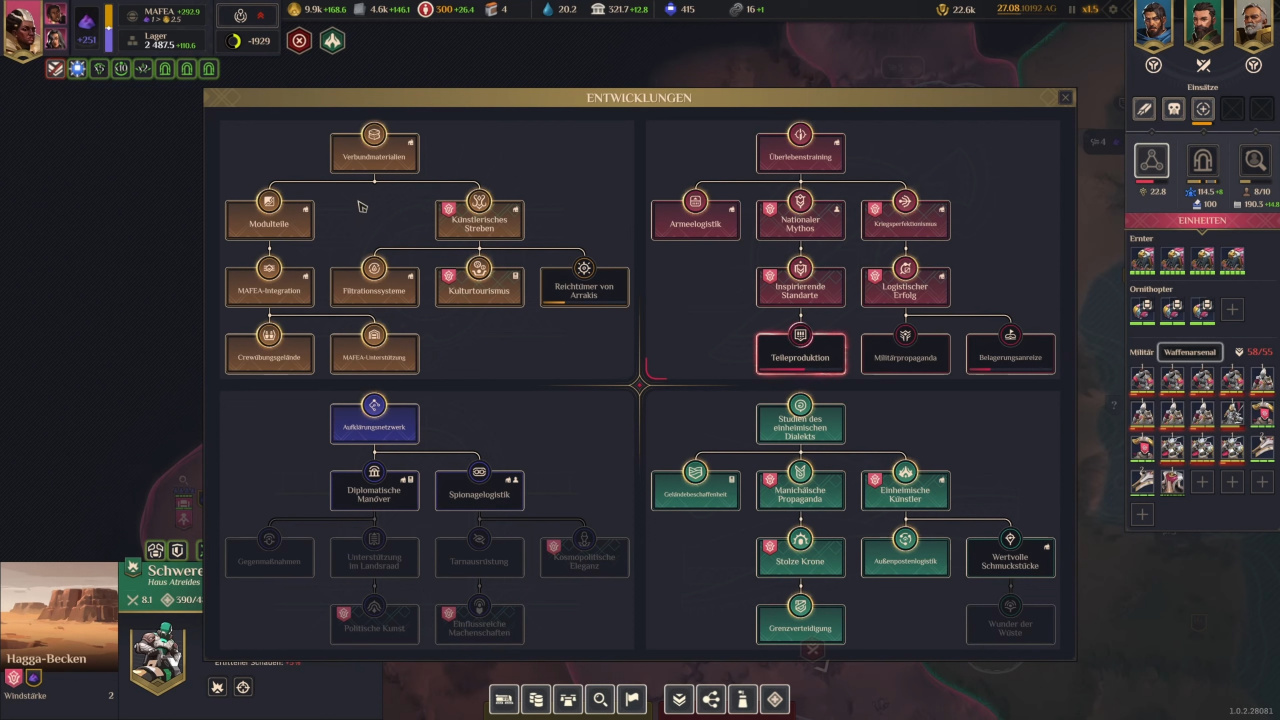Click the Kriegsperfektionismus node

[x=905, y=220]
